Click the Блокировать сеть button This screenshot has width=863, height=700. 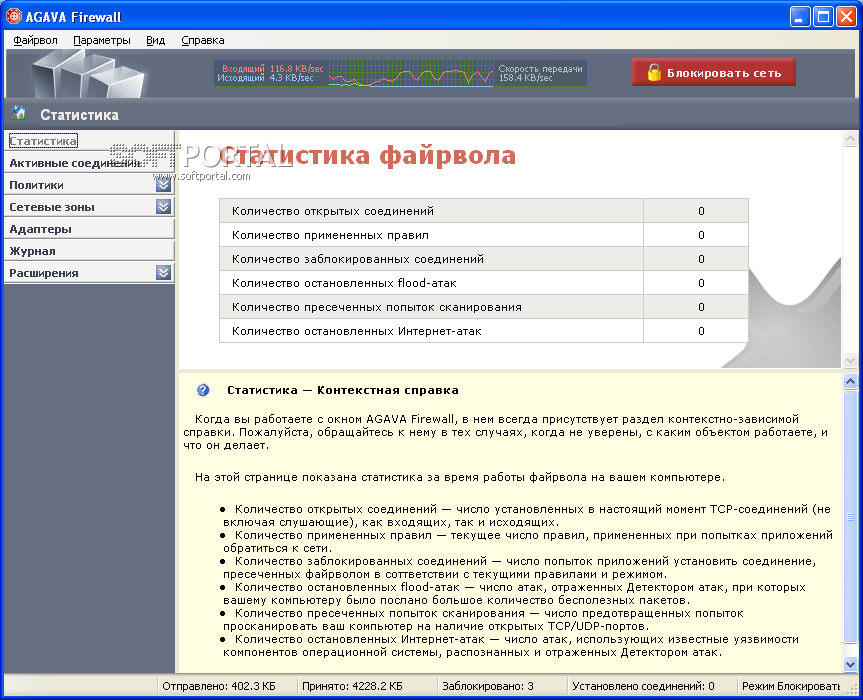(x=714, y=72)
